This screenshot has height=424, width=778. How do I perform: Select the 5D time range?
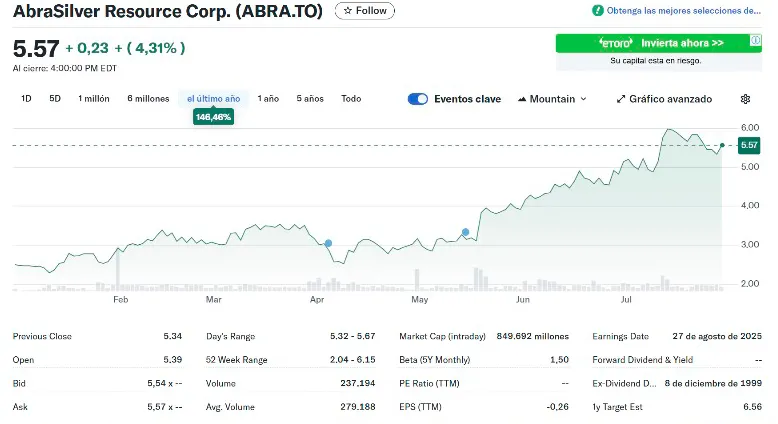click(x=55, y=99)
